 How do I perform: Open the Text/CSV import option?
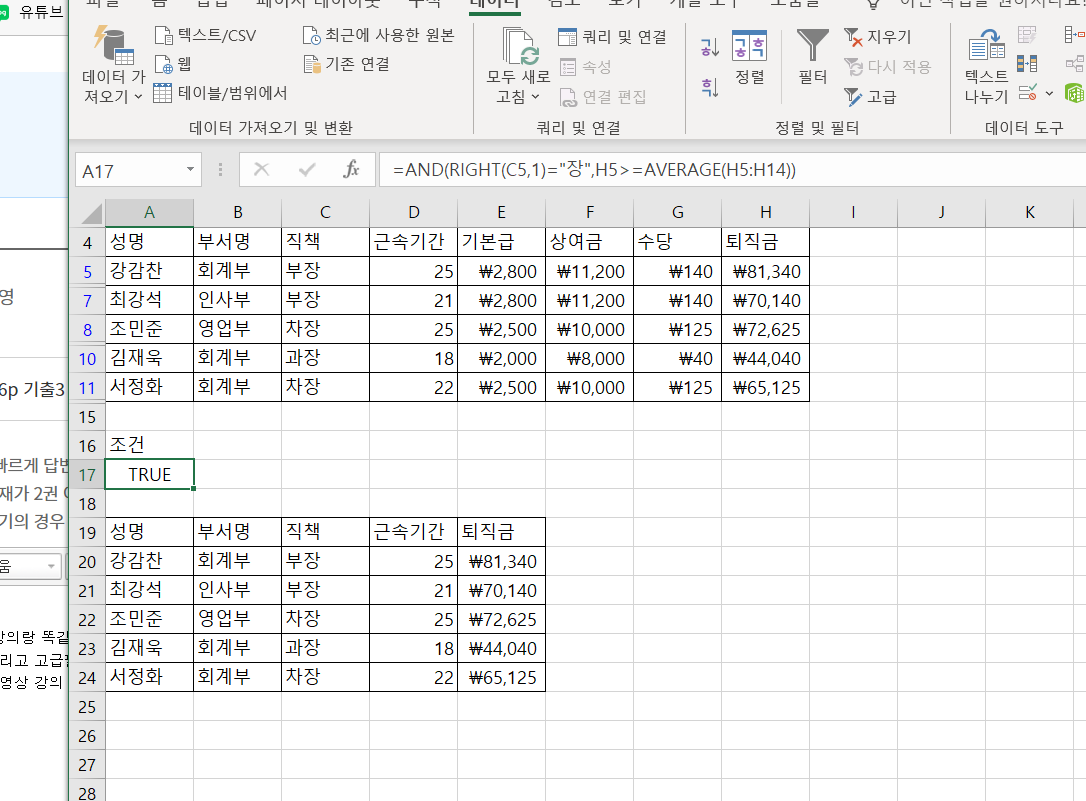pyautogui.click(x=205, y=36)
